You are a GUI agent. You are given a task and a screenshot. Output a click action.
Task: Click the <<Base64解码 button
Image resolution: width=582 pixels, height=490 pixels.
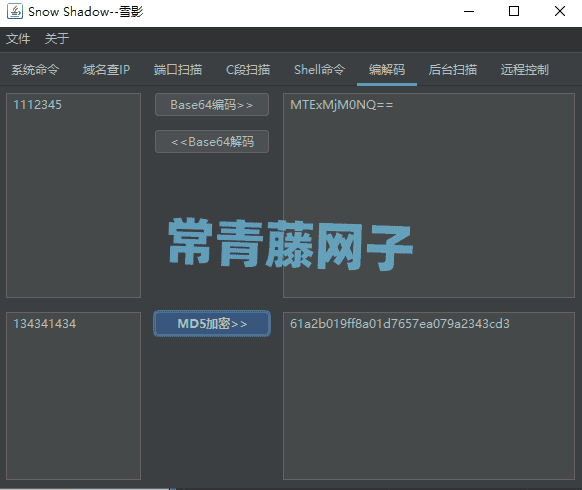212,141
